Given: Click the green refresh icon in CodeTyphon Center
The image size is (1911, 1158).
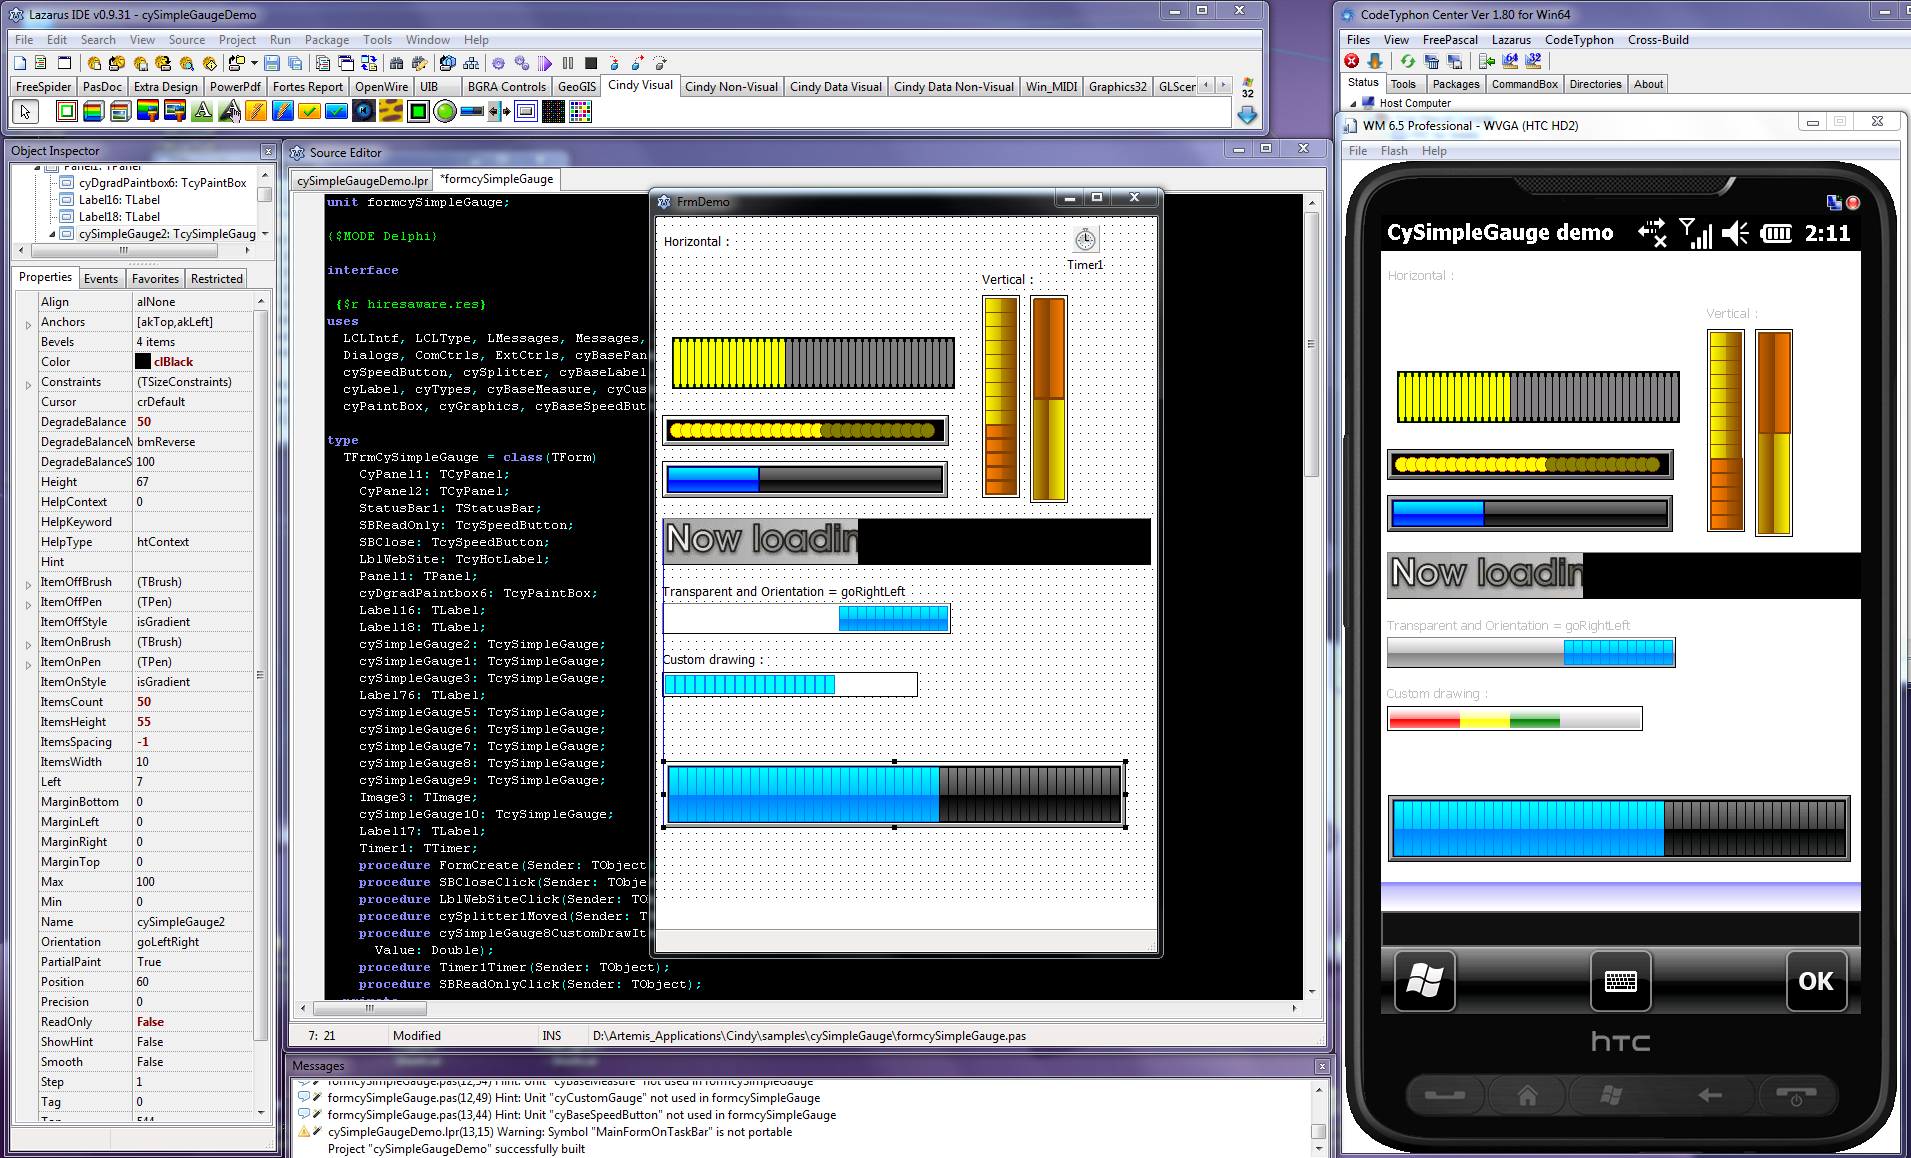Looking at the screenshot, I should pos(1408,61).
